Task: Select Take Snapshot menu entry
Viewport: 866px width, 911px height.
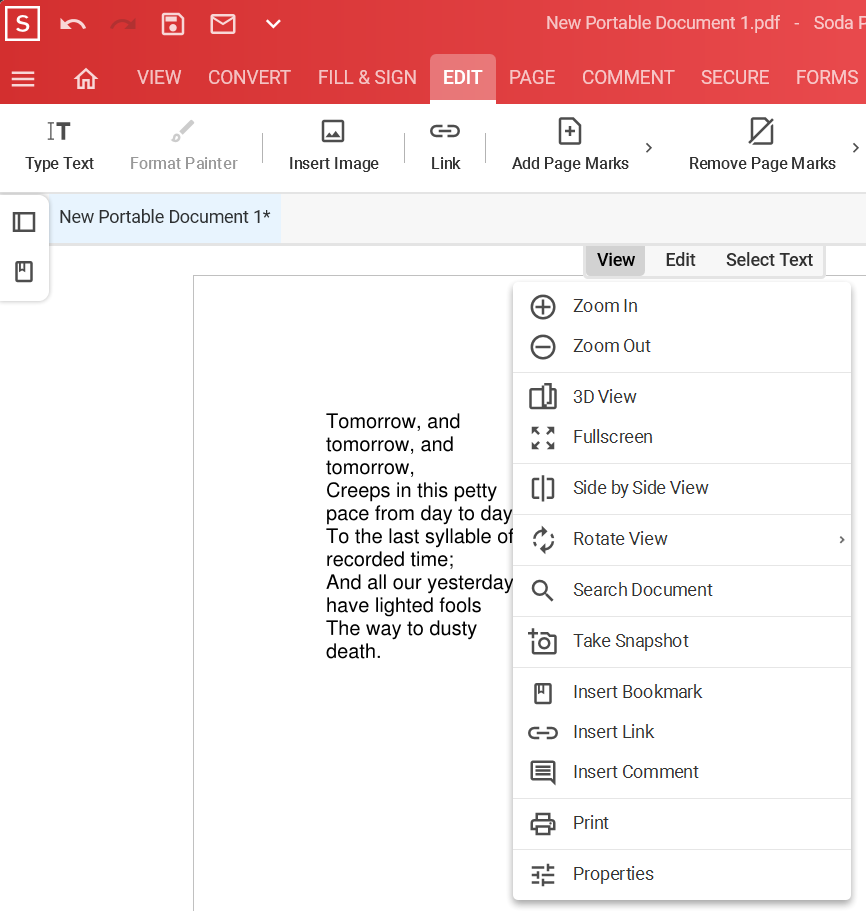Action: [682, 641]
